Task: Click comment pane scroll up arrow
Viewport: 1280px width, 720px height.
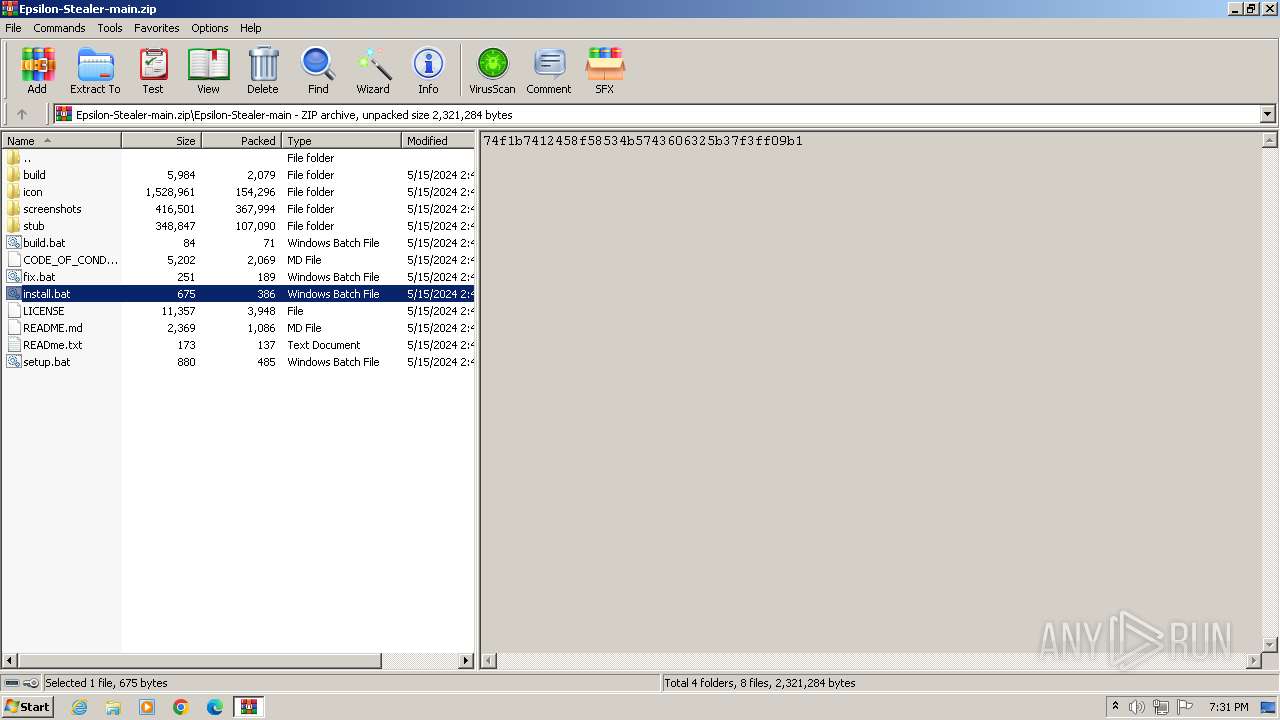Action: pyautogui.click(x=1270, y=141)
